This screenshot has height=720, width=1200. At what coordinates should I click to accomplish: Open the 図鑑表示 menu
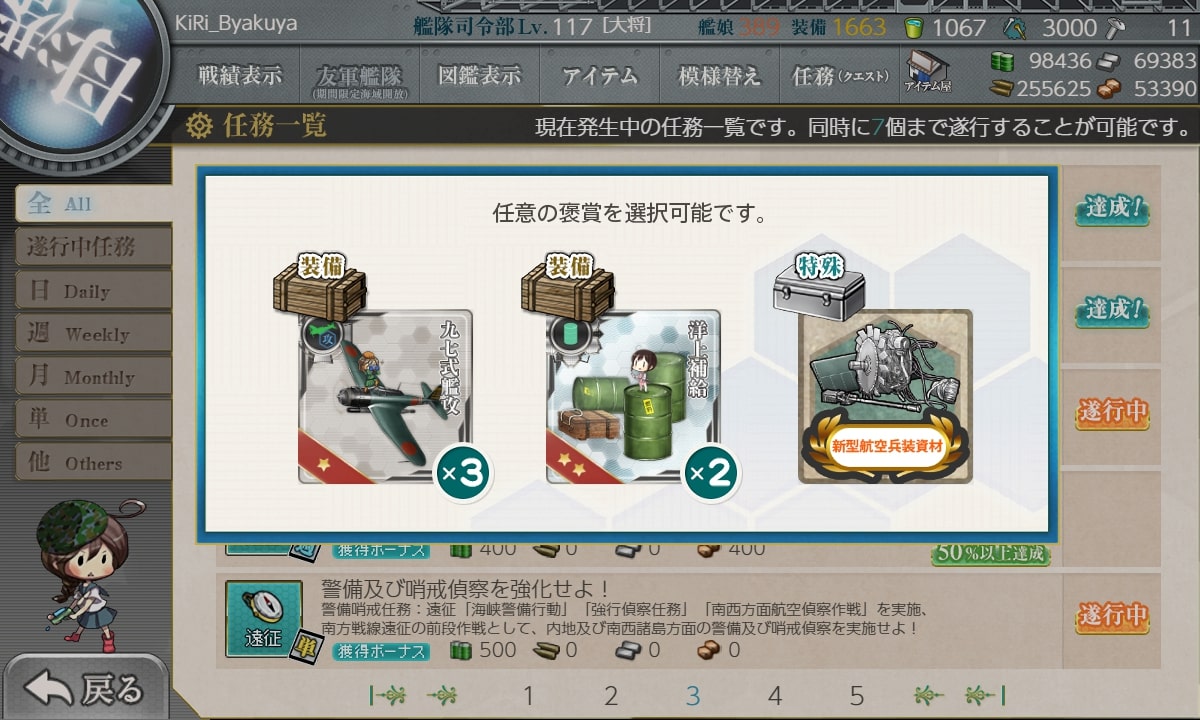click(480, 76)
